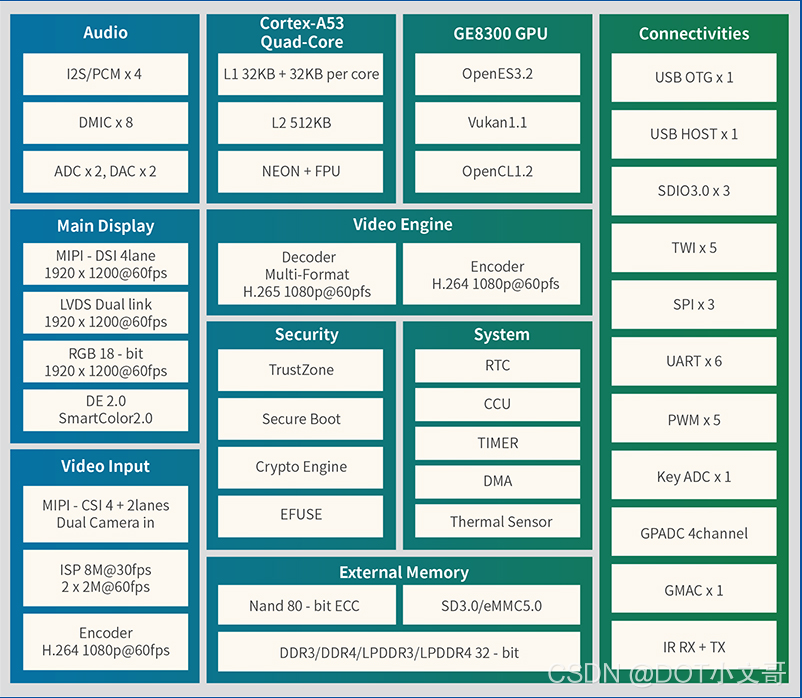The width and height of the screenshot is (802, 698).
Task: Select the ISP 8M@30fps block
Action: (105, 578)
